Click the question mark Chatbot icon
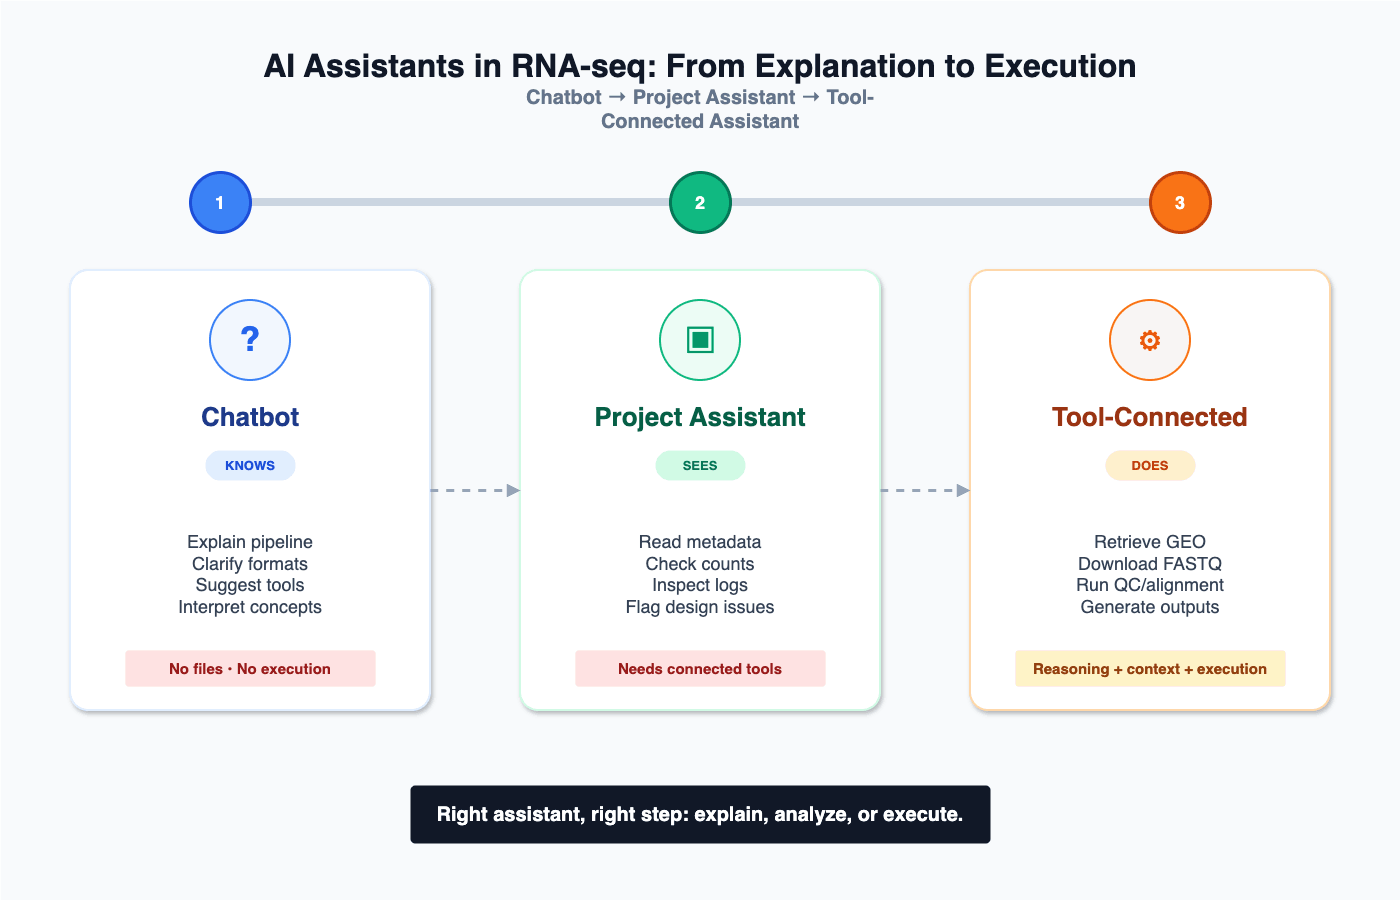The image size is (1400, 900). coord(250,340)
